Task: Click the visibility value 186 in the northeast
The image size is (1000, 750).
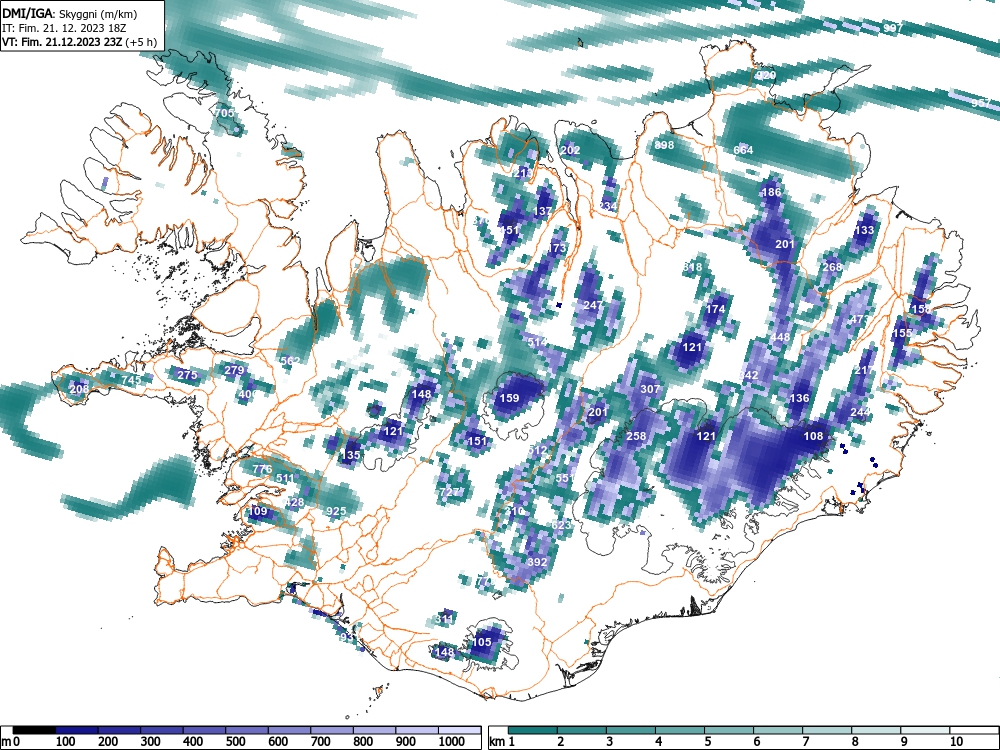Action: (771, 192)
